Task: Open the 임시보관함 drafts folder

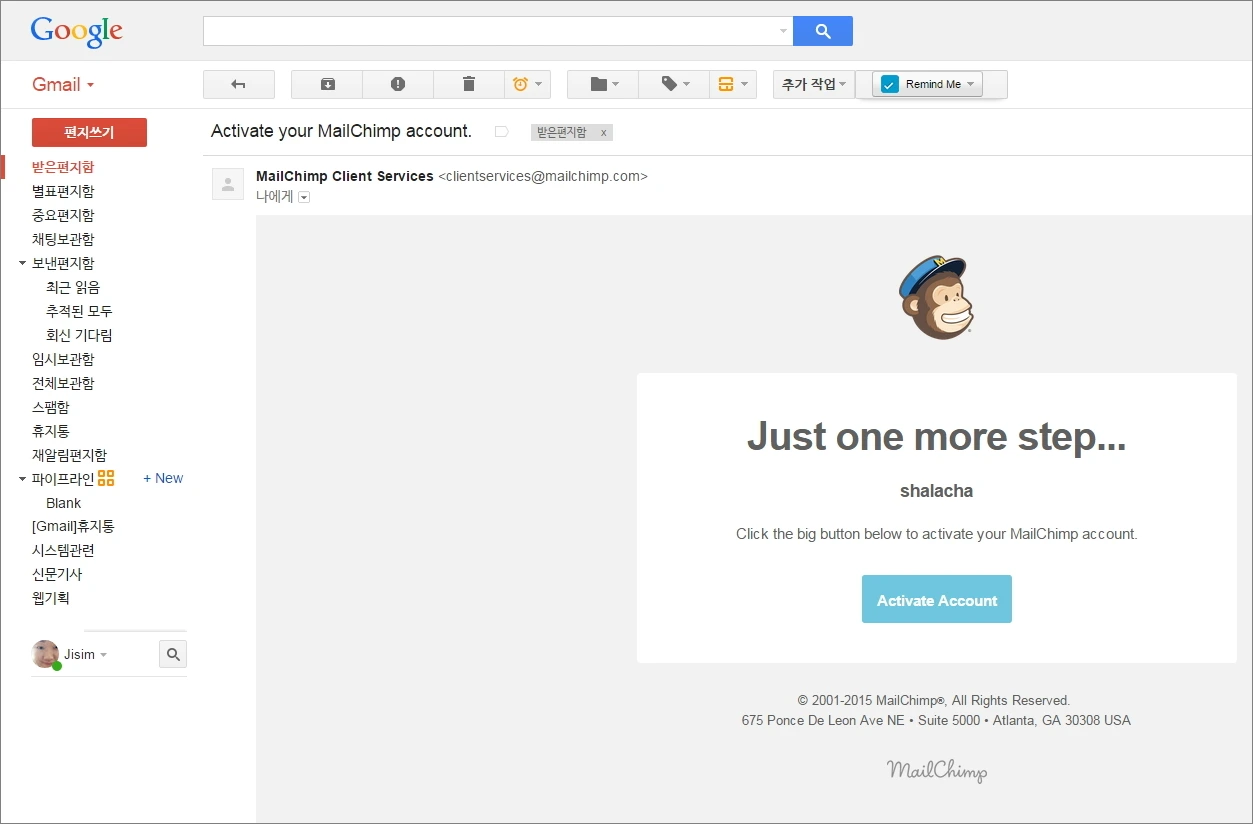Action: click(x=63, y=359)
